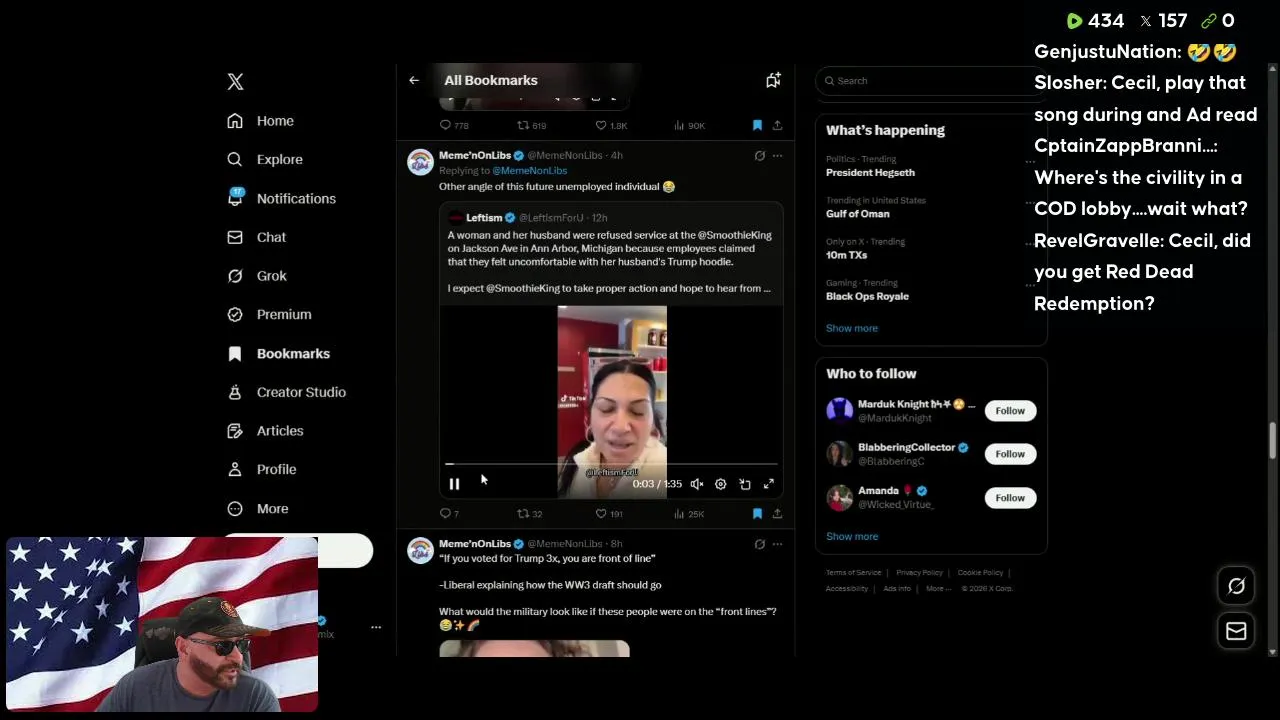1280x720 pixels.
Task: Like the post with 191 likes
Action: click(x=601, y=513)
